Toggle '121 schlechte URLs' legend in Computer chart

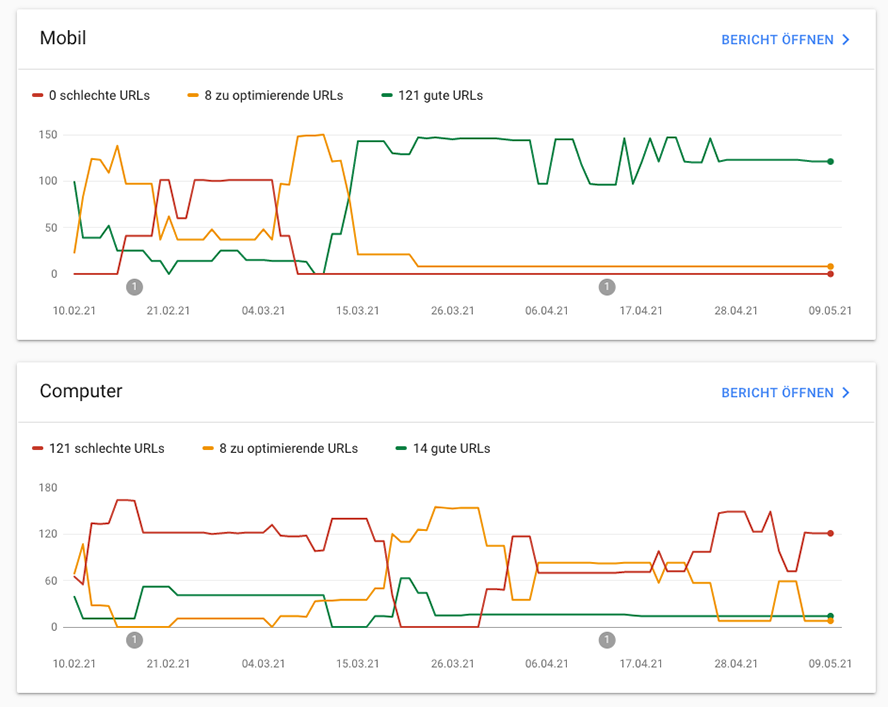(x=98, y=449)
